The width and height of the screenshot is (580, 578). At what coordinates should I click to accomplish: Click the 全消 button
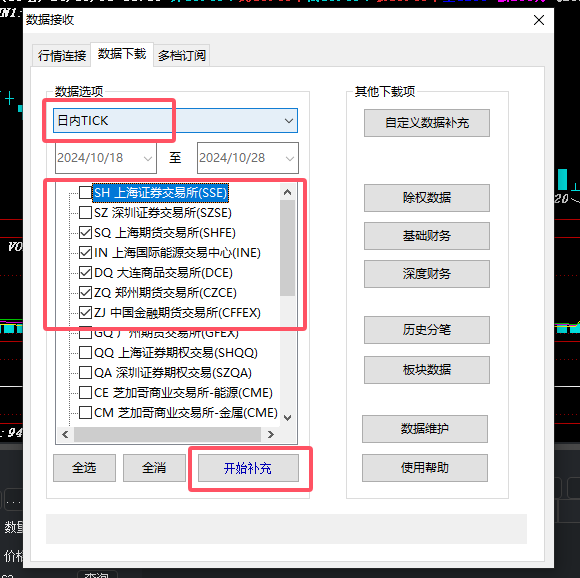(154, 468)
